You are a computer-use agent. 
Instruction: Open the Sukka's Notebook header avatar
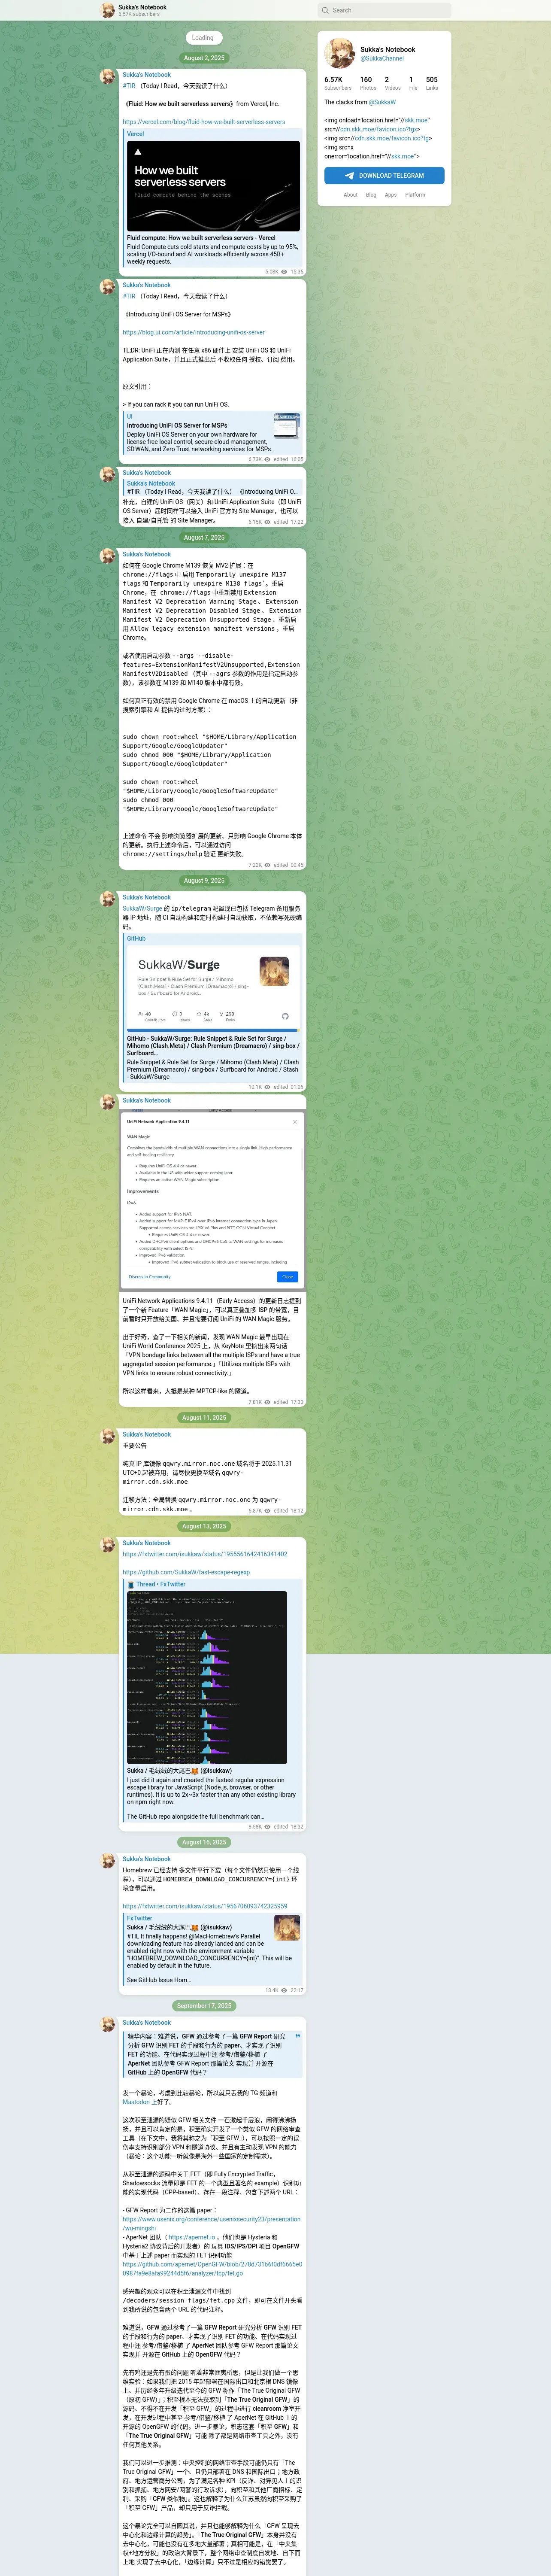click(x=108, y=10)
